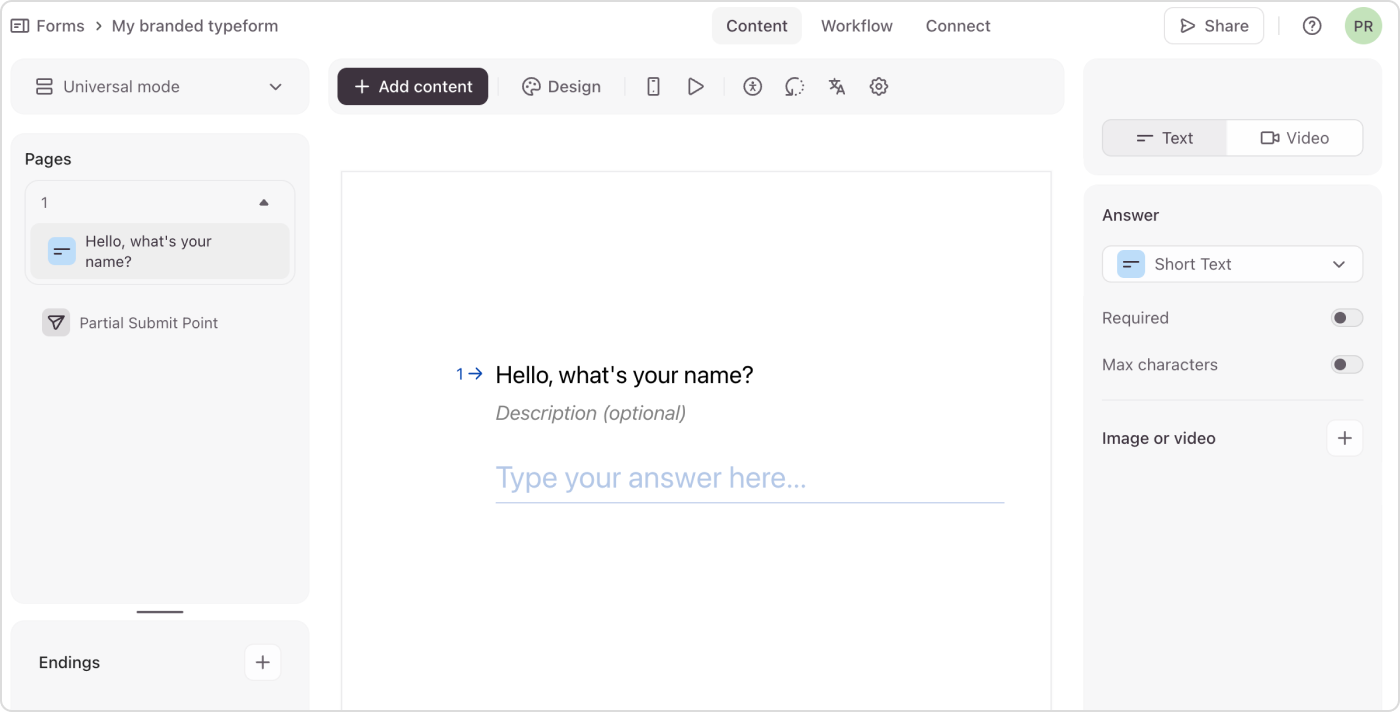Open form settings via the gear icon
Screen dimensions: 1400x712
(878, 86)
